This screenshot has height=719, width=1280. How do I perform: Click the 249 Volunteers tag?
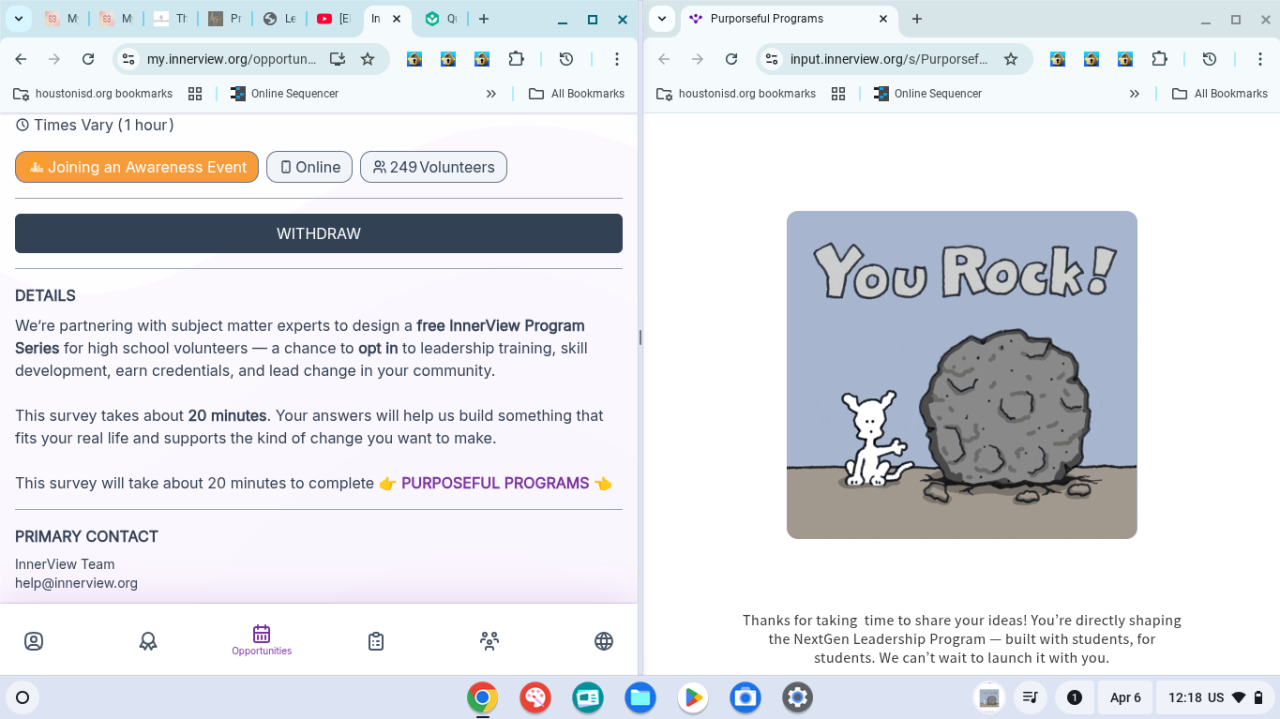(434, 167)
